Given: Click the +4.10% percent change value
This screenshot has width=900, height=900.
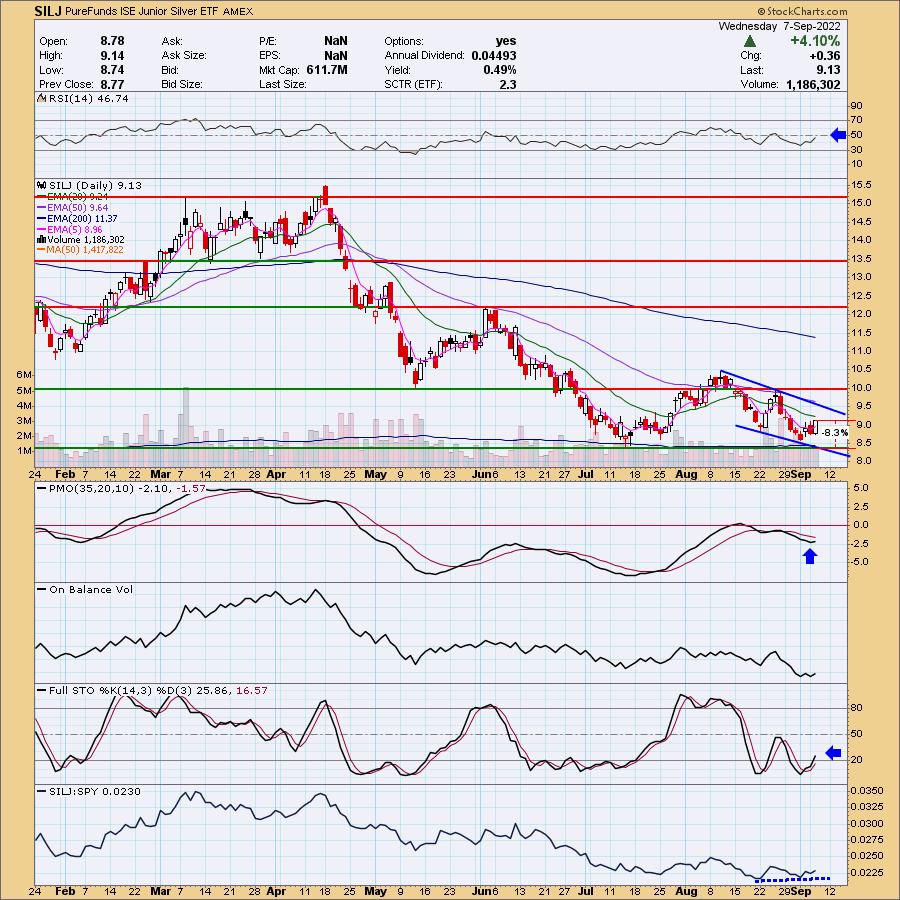Looking at the screenshot, I should coord(814,41).
